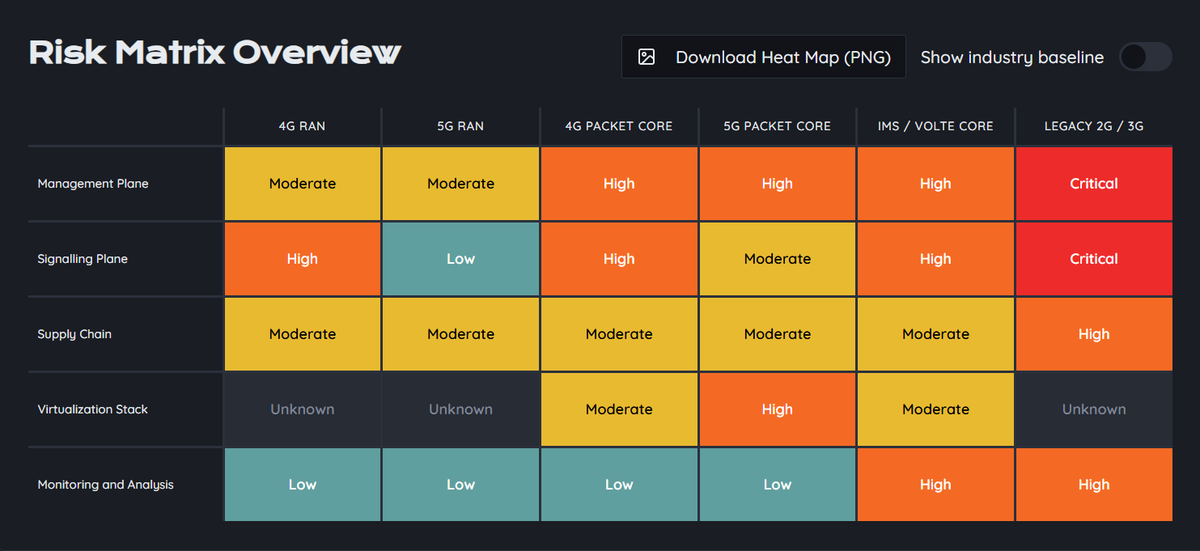Open Signalling Plane 4G RAN High cell

[x=302, y=259]
